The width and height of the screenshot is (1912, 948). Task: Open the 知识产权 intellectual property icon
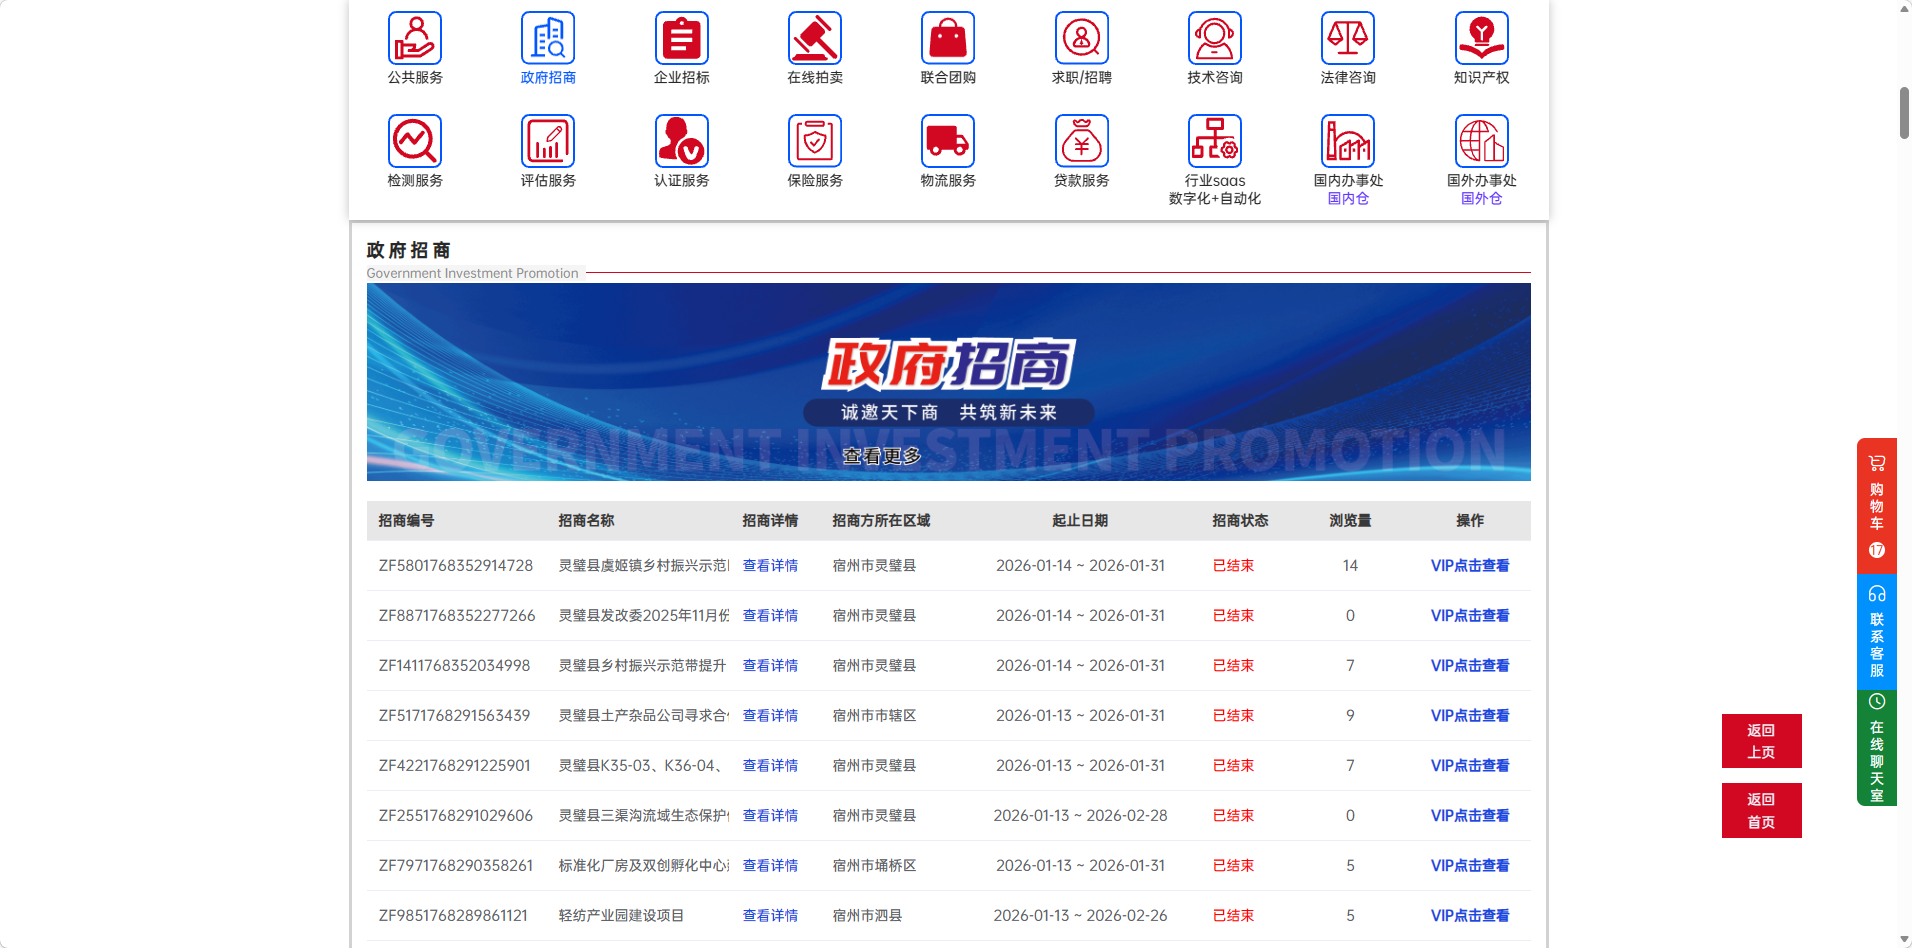pyautogui.click(x=1481, y=39)
